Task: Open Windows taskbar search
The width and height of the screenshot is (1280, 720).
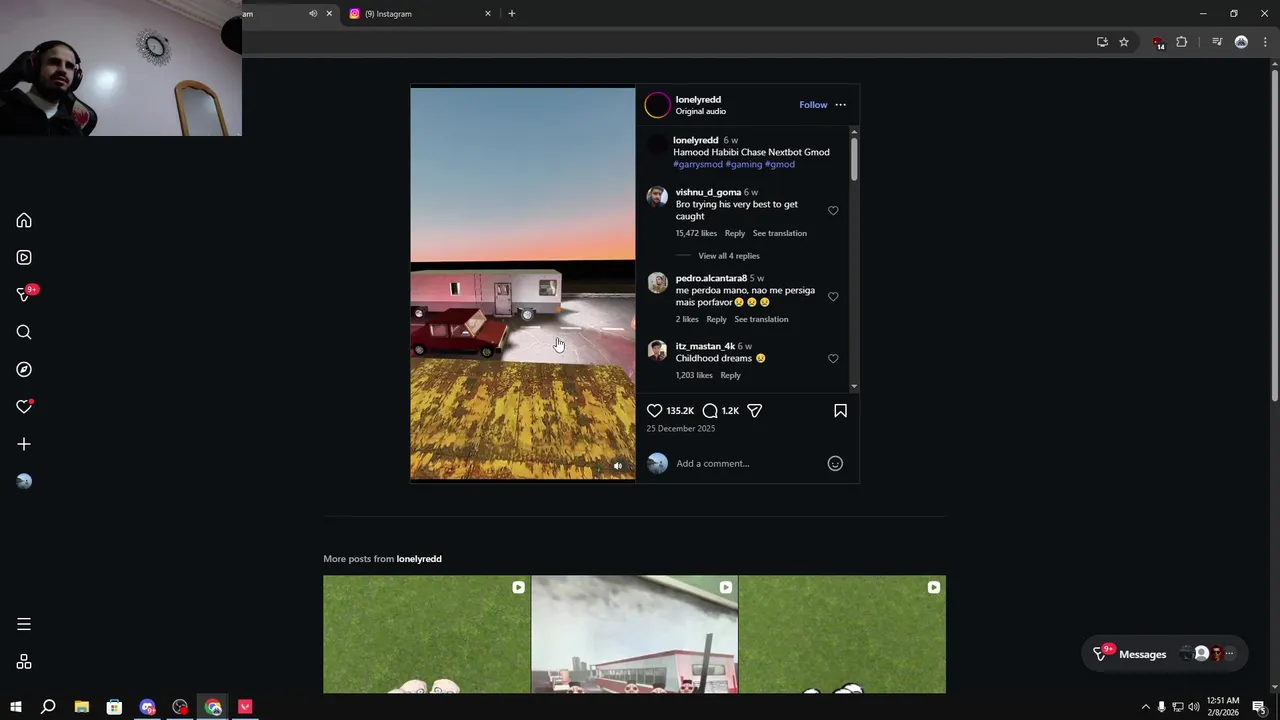Action: pyautogui.click(x=48, y=707)
